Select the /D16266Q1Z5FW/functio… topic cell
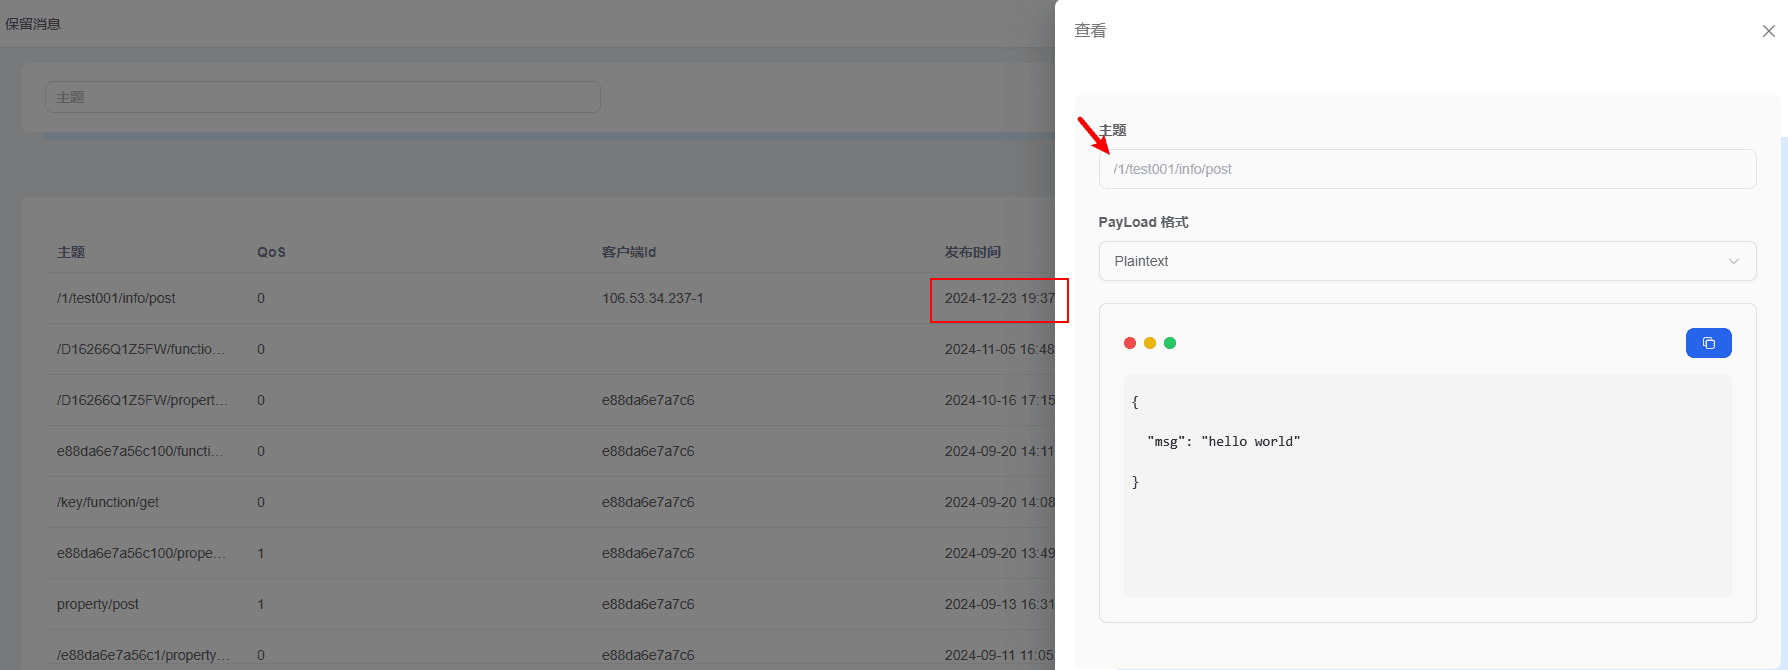Viewport: 1788px width, 670px height. click(141, 349)
